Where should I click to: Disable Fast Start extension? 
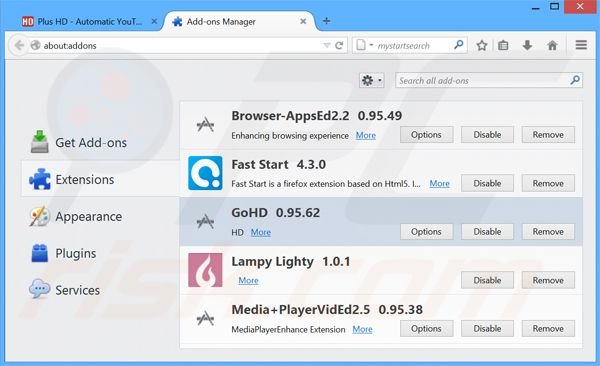tap(487, 183)
